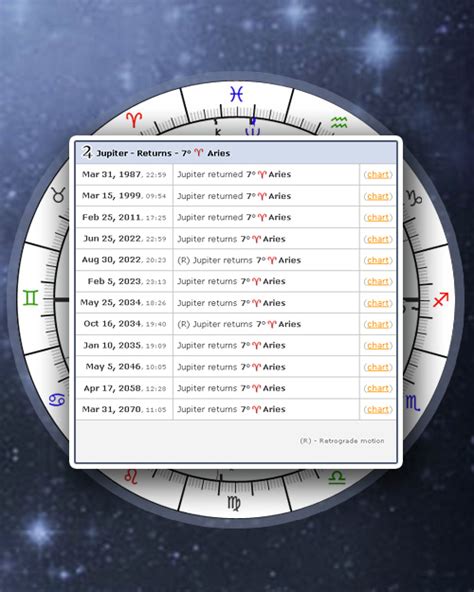
Task: Click the Jupiter glyph in the table header
Action: click(87, 153)
